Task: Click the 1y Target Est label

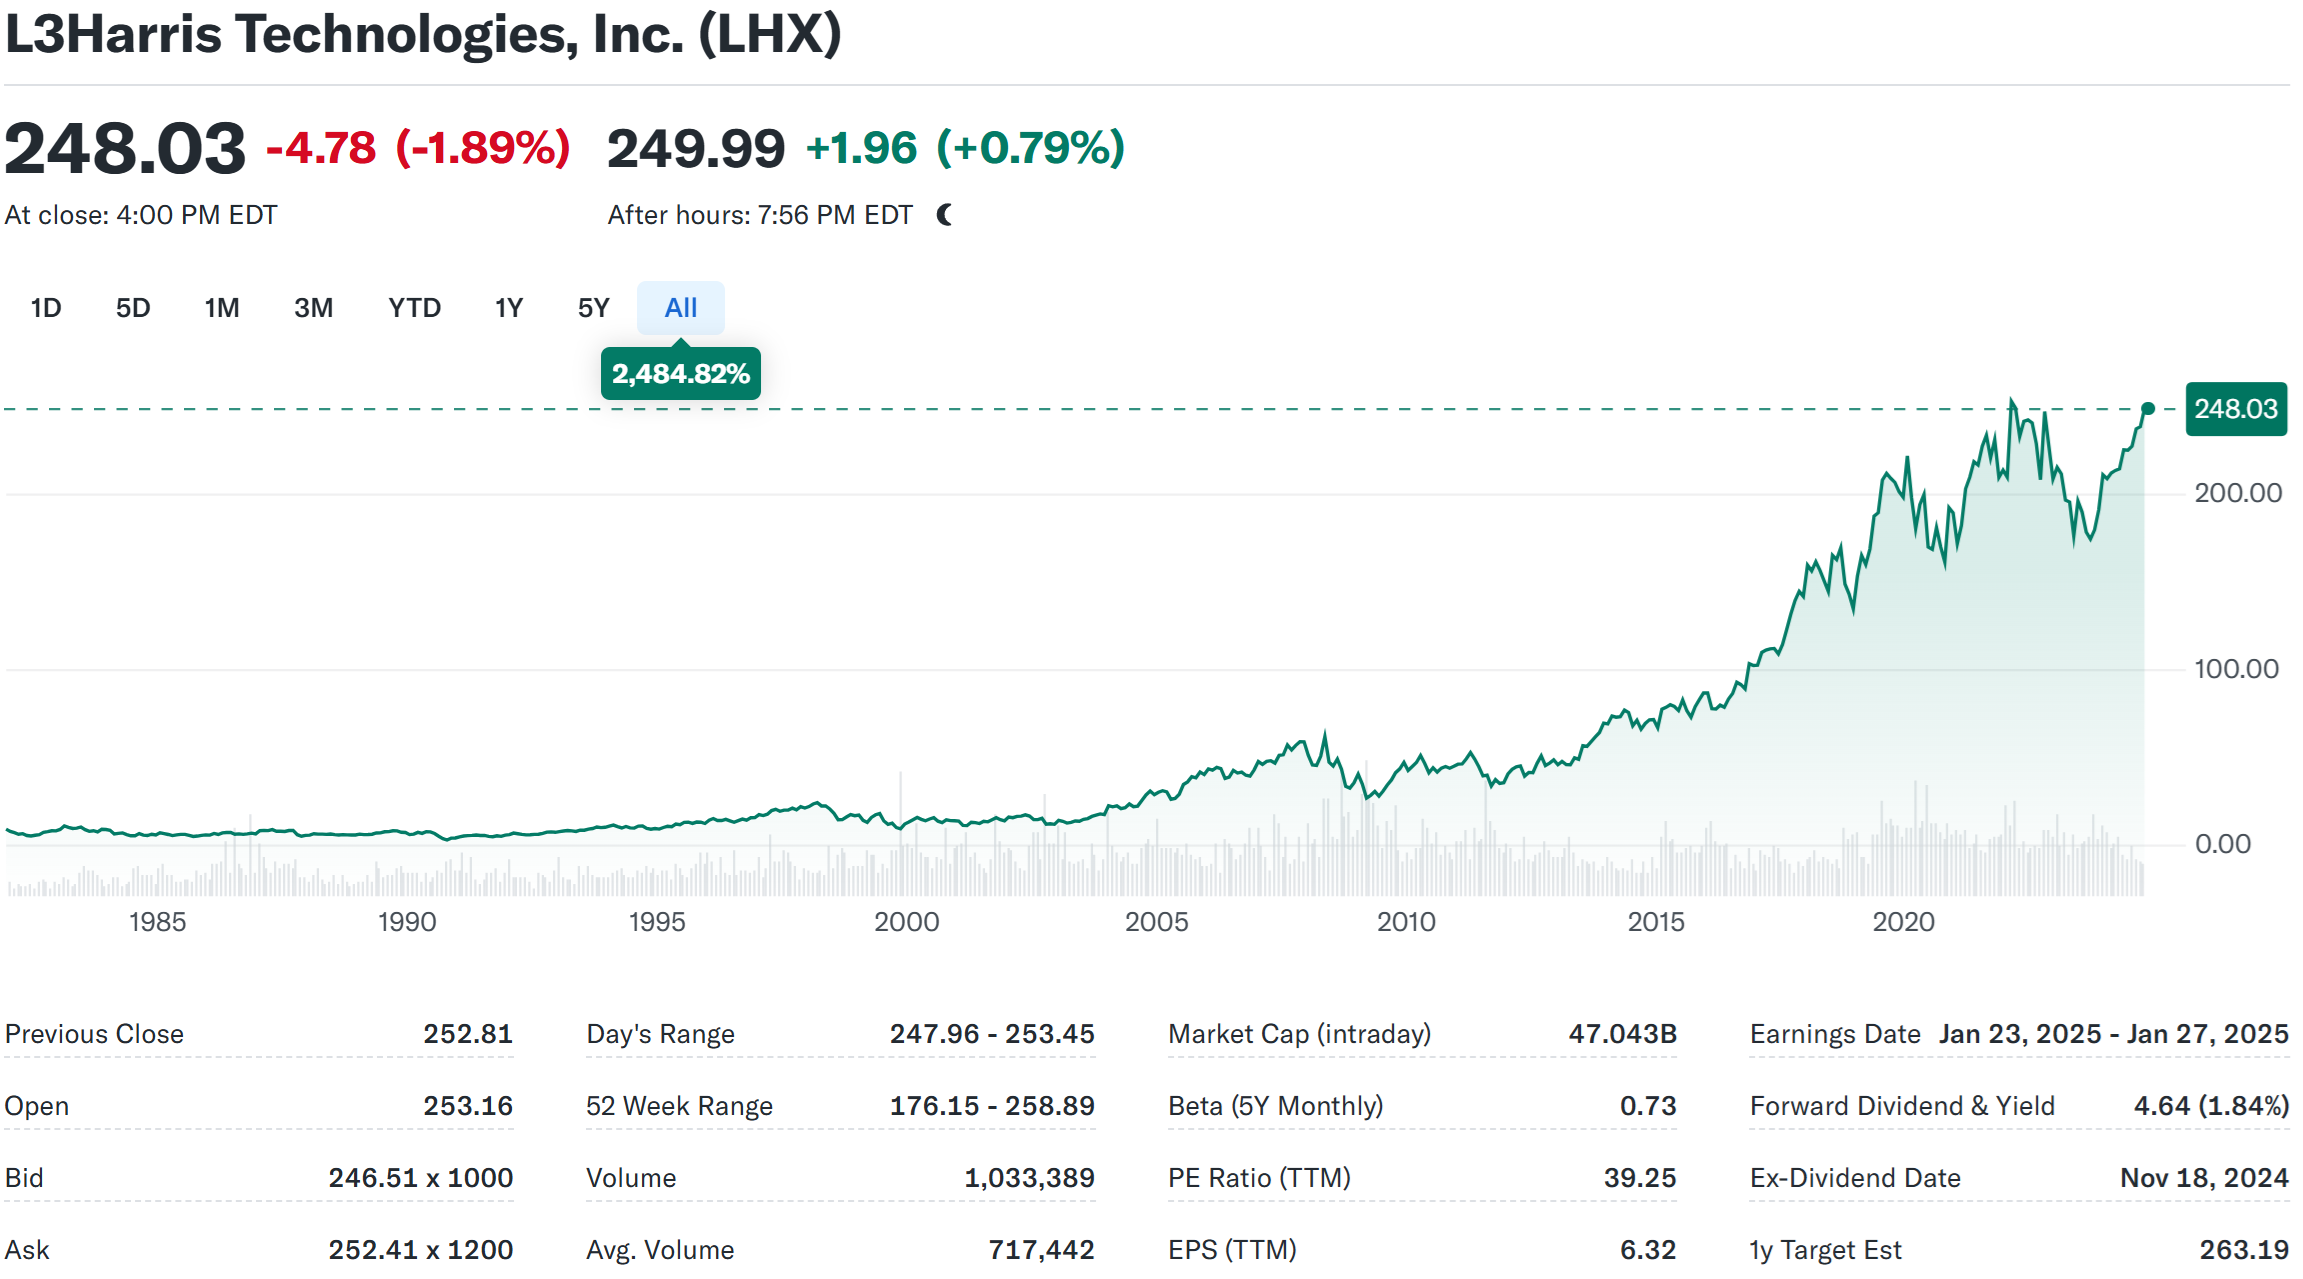Action: [1826, 1250]
